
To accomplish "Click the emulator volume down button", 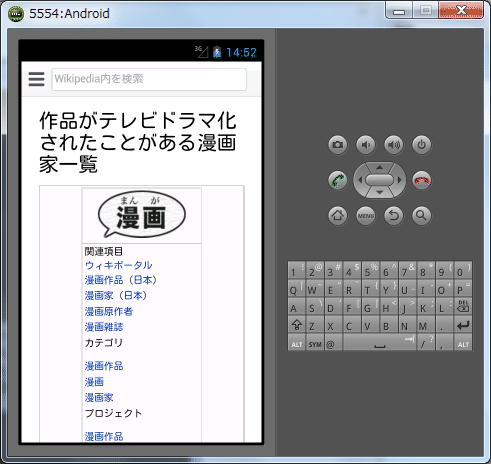I will point(366,145).
